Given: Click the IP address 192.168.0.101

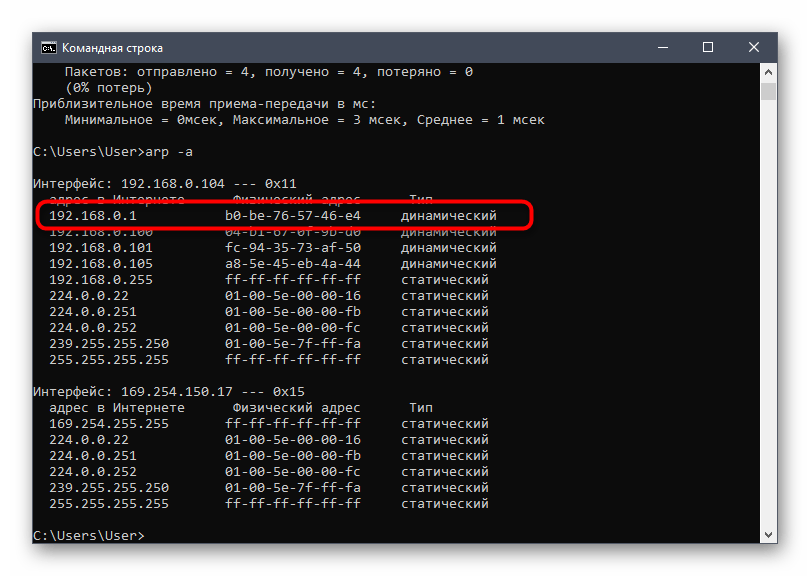Looking at the screenshot, I should (101, 248).
